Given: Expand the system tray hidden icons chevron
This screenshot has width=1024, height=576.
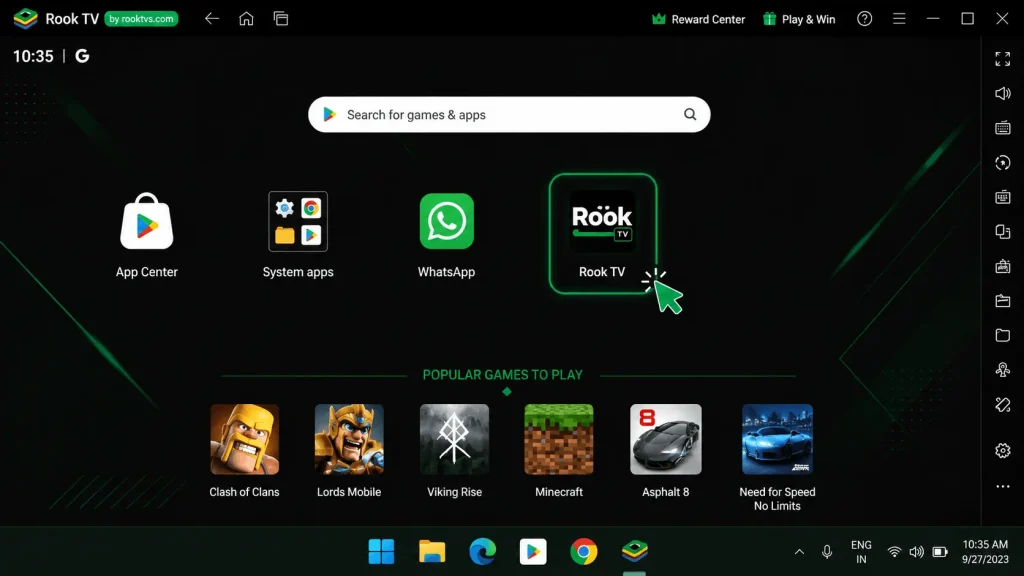Looking at the screenshot, I should [x=799, y=552].
